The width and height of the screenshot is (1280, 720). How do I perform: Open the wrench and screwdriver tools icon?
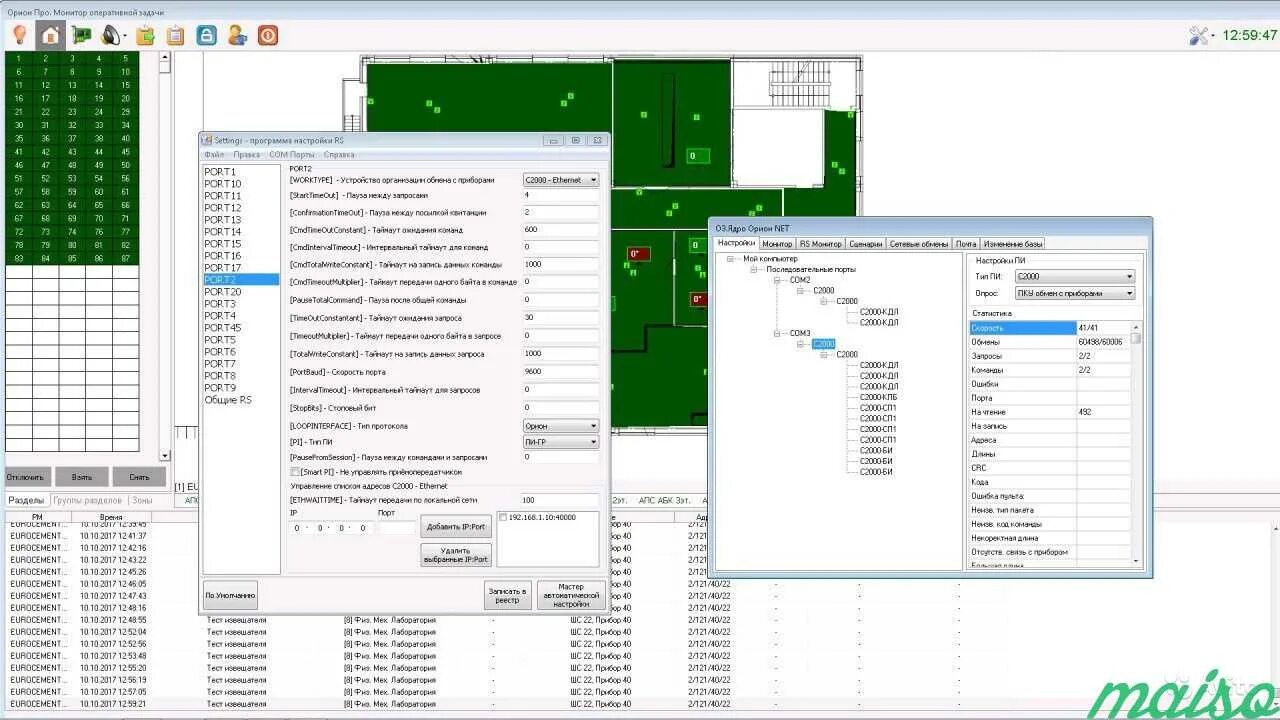[x=1199, y=35]
